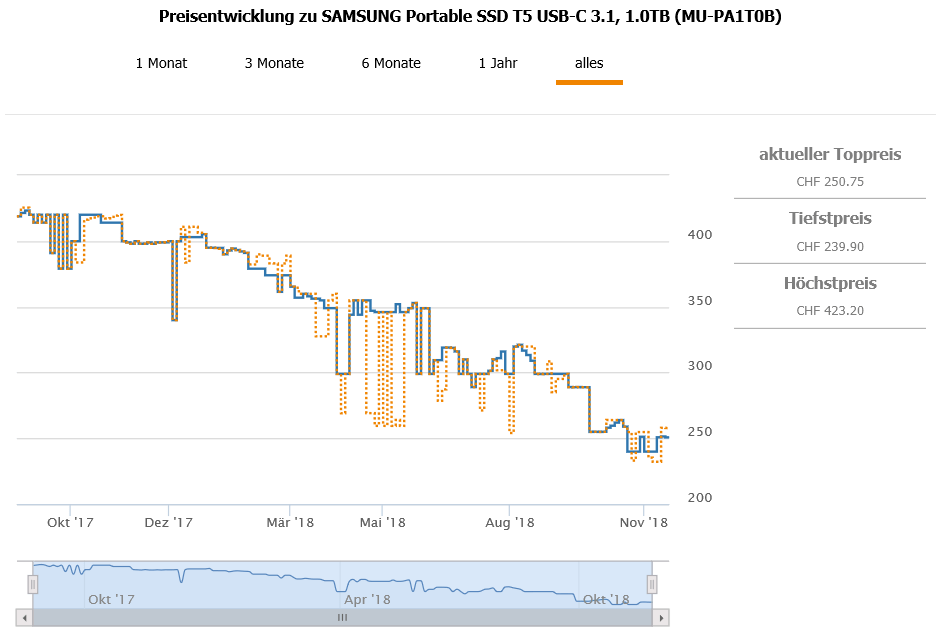Click the Dez '17 x-axis label
Image resolution: width=939 pixels, height=641 pixels.
[x=169, y=522]
